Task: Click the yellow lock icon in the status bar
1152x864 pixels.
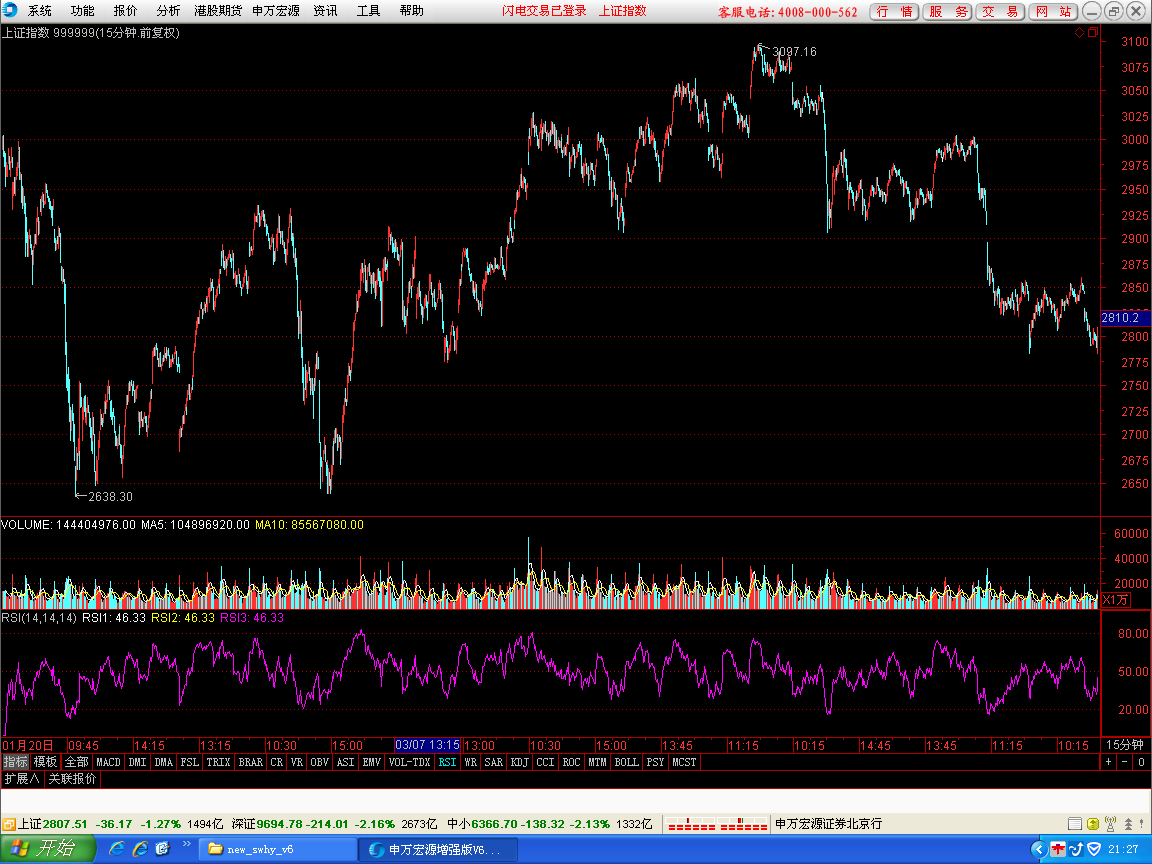Action: coord(1092,824)
